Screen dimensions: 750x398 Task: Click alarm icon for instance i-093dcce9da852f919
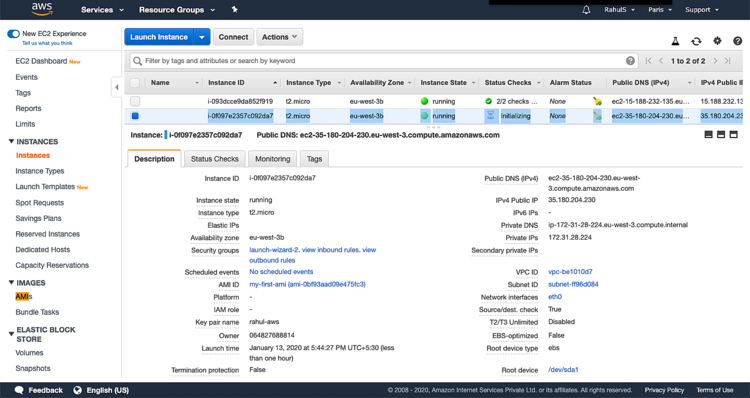tap(597, 101)
